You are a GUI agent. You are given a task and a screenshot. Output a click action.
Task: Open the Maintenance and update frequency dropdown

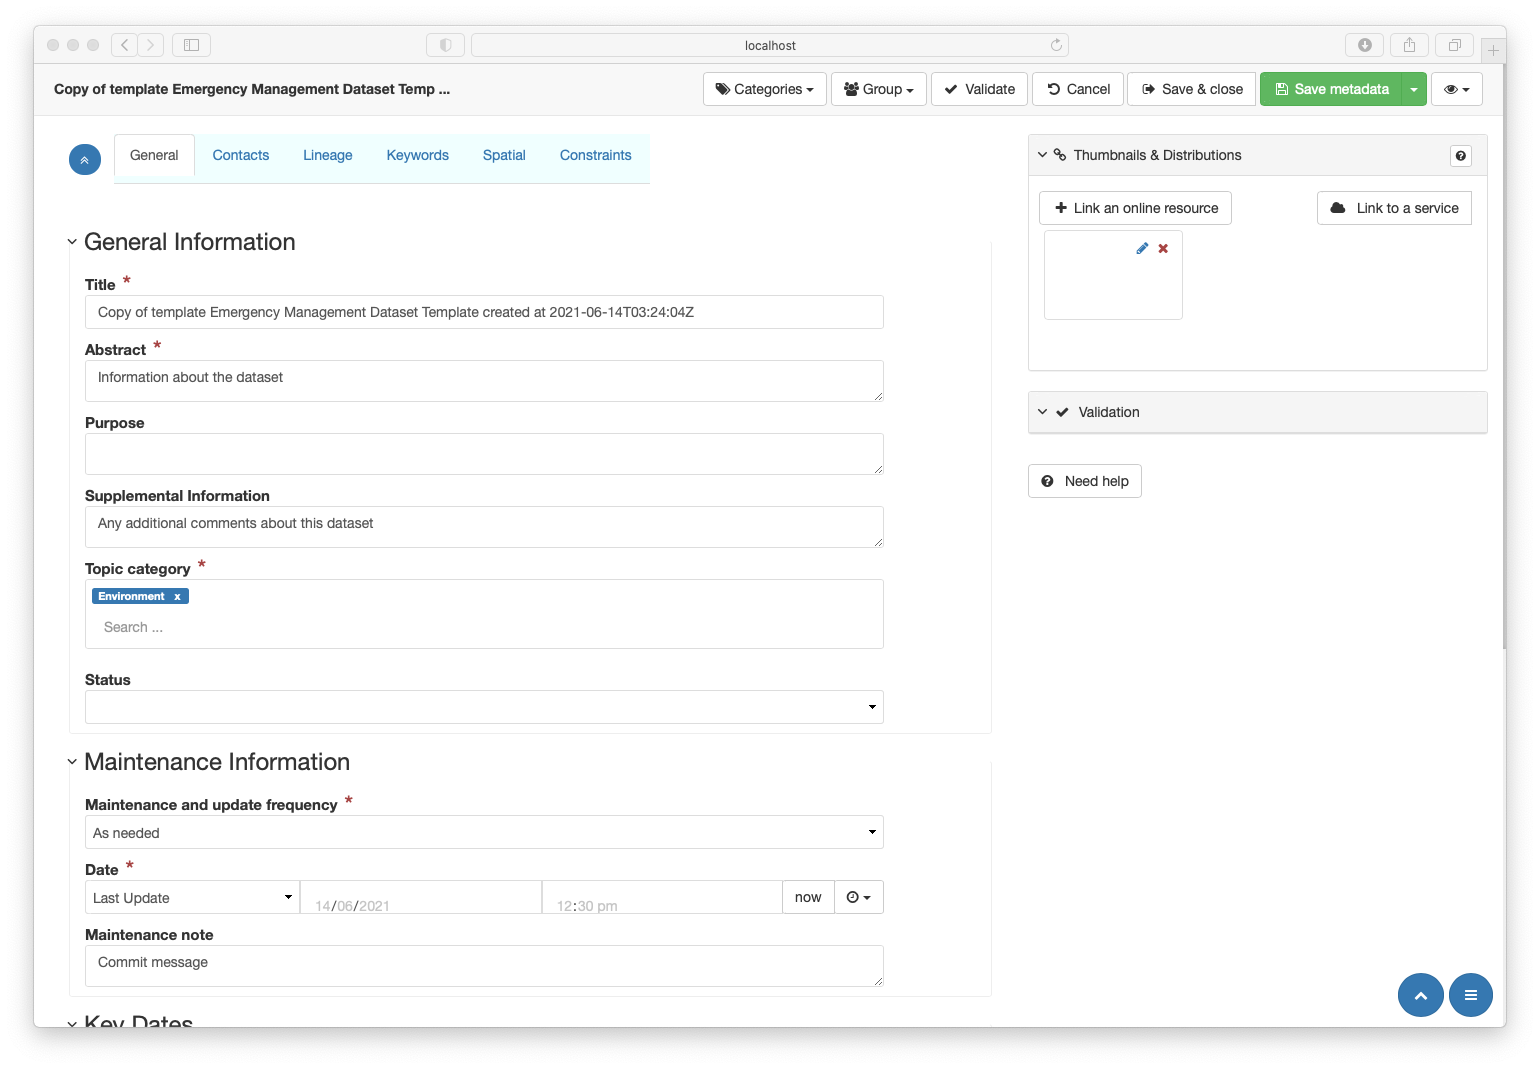click(484, 832)
